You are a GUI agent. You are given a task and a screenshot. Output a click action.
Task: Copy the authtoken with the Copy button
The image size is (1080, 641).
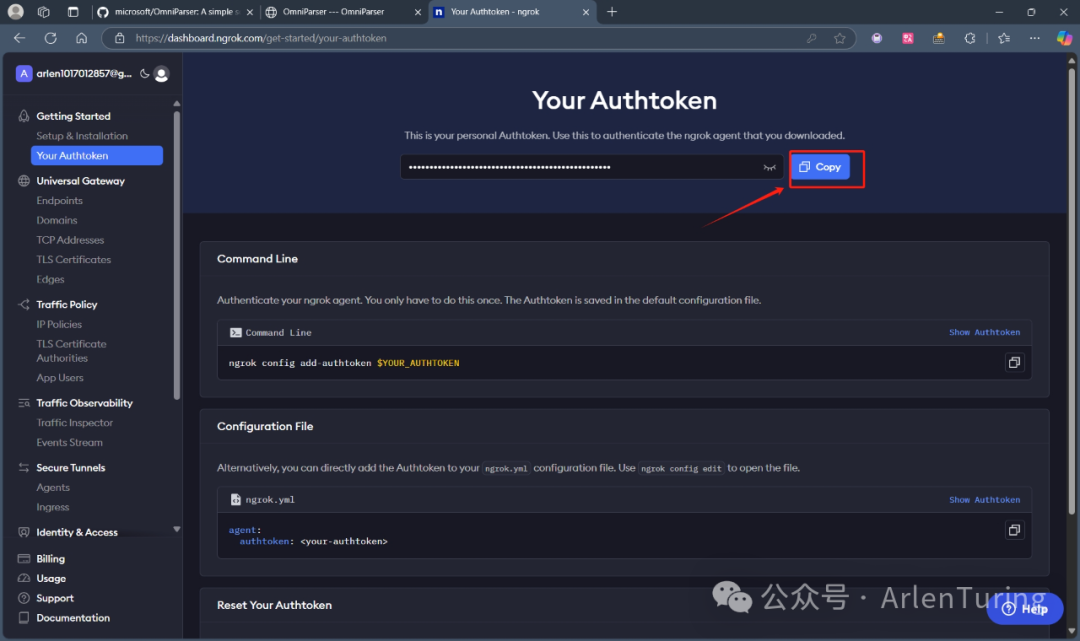820,167
